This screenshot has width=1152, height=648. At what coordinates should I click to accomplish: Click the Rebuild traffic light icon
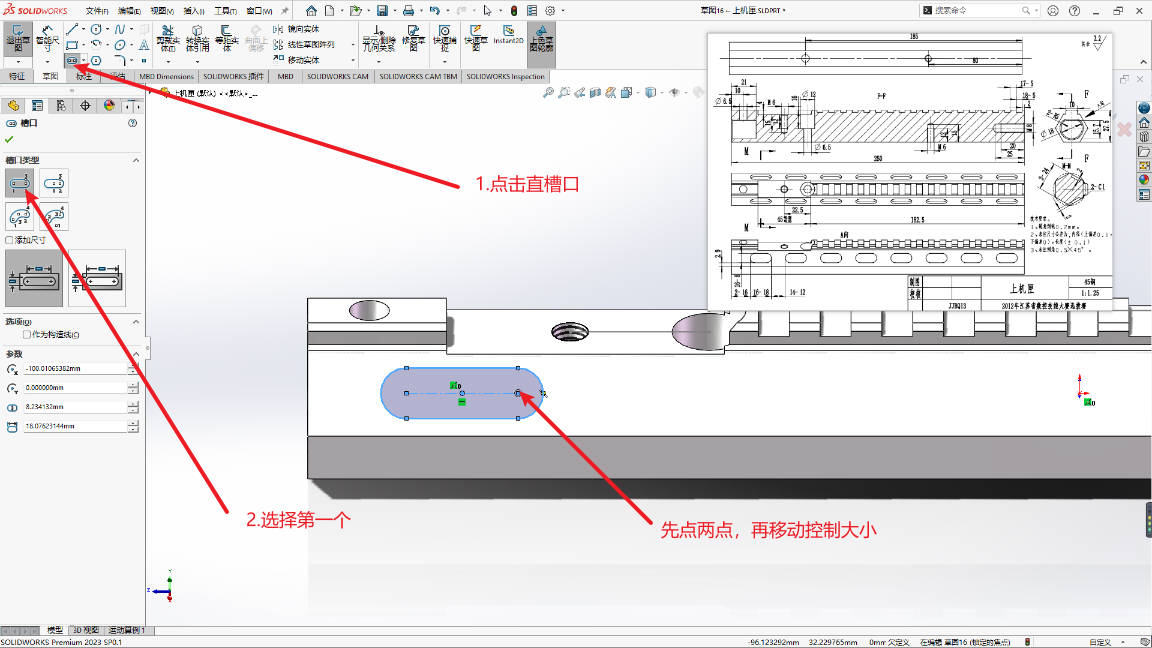(514, 10)
